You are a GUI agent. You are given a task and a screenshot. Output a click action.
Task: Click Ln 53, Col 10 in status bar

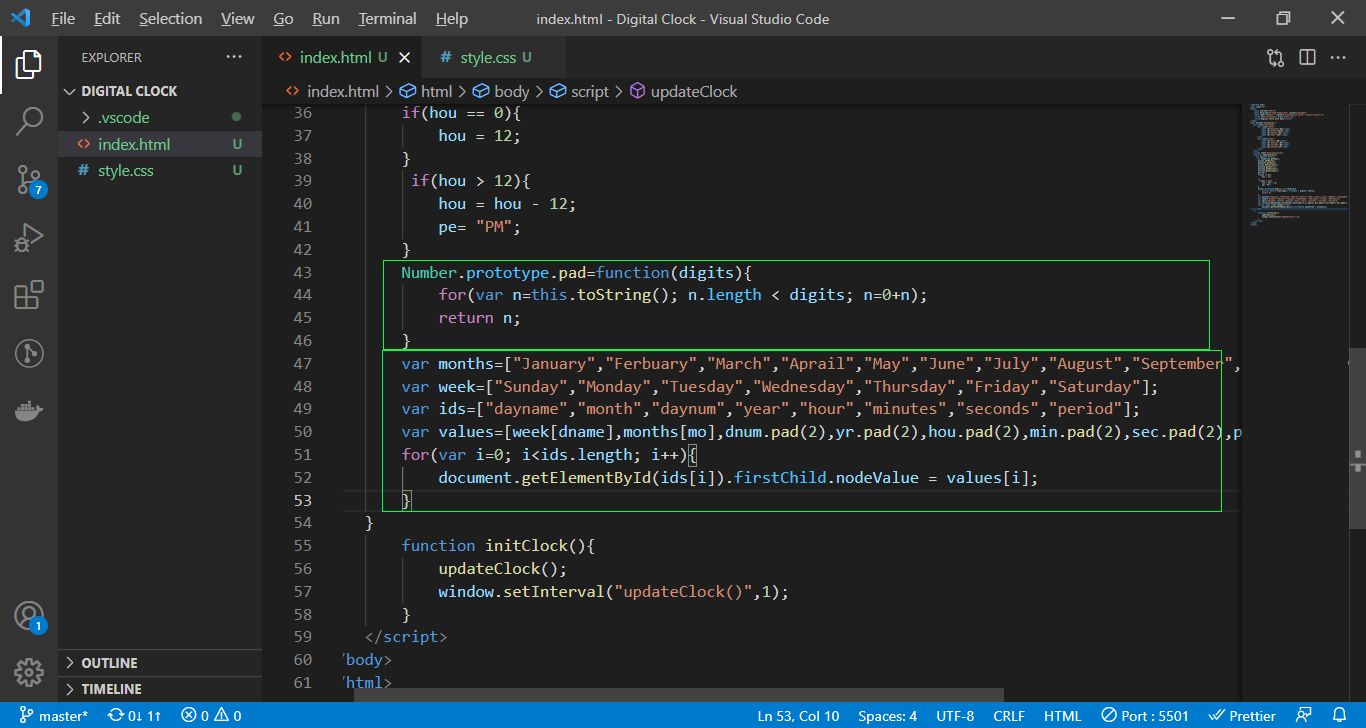[798, 715]
